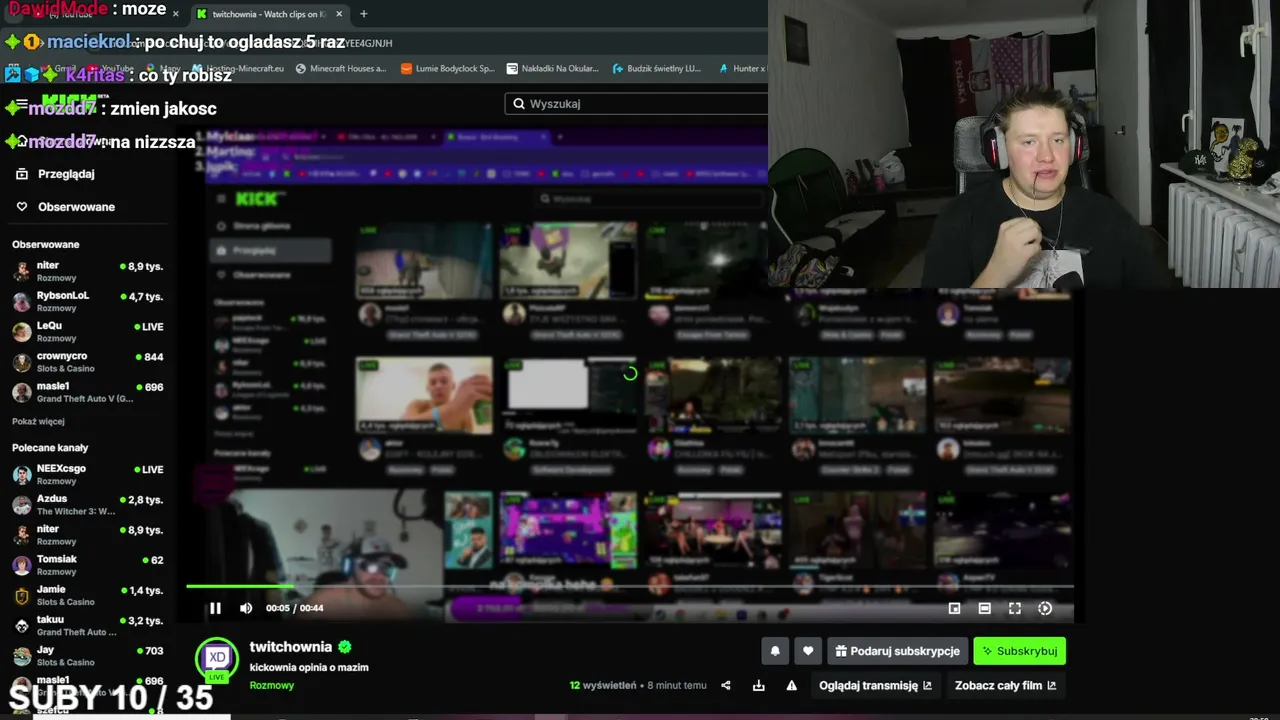Click the green Subskrybuj button

coord(1019,651)
